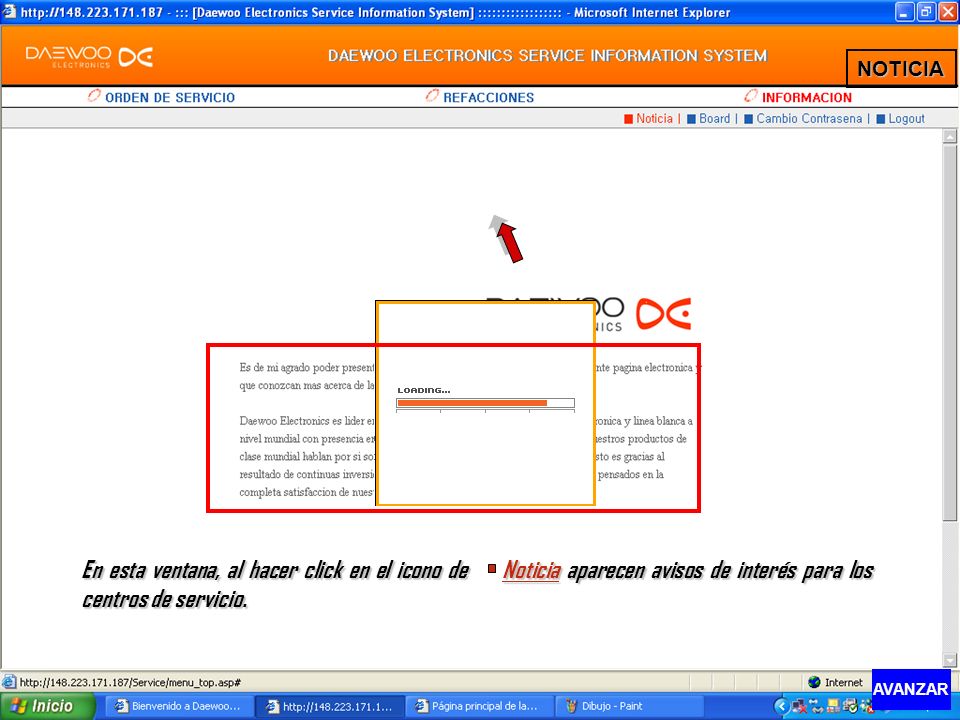Open the REFACCIONES menu
Viewport: 960px width, 720px height.
pyautogui.click(x=488, y=97)
